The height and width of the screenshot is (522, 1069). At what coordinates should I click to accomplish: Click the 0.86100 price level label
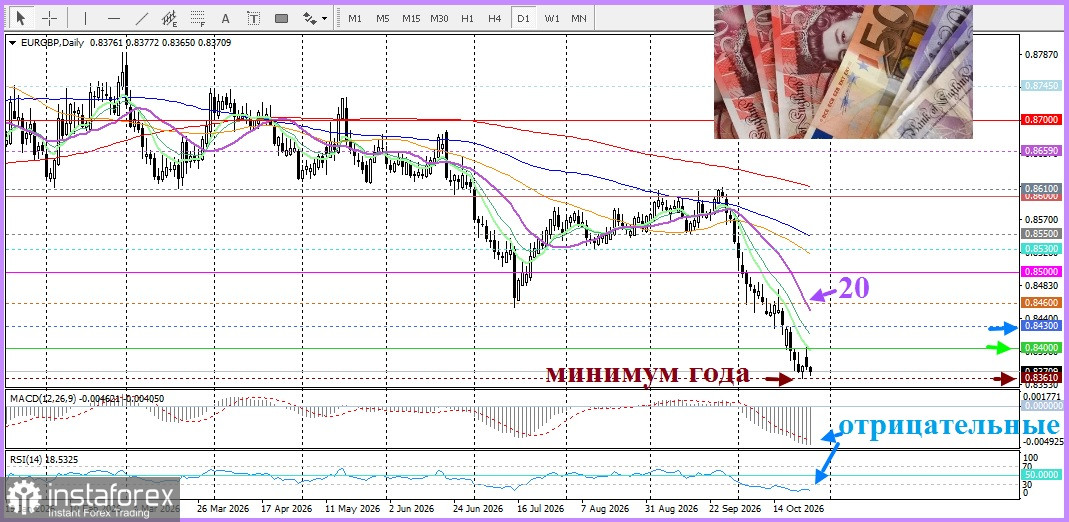1040,188
